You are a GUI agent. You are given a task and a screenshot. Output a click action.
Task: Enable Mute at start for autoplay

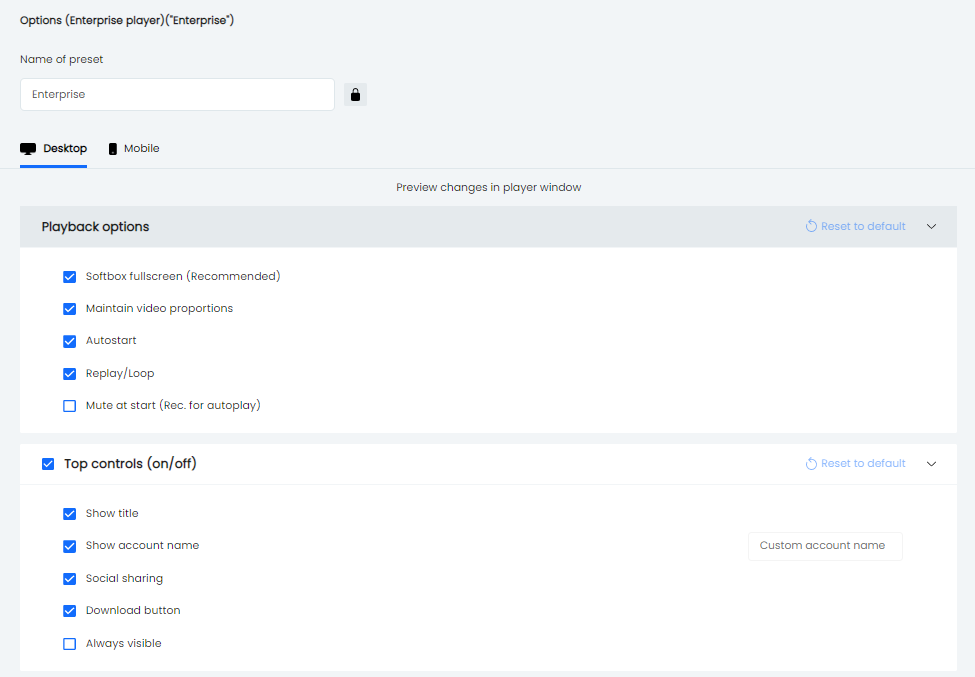pyautogui.click(x=69, y=405)
